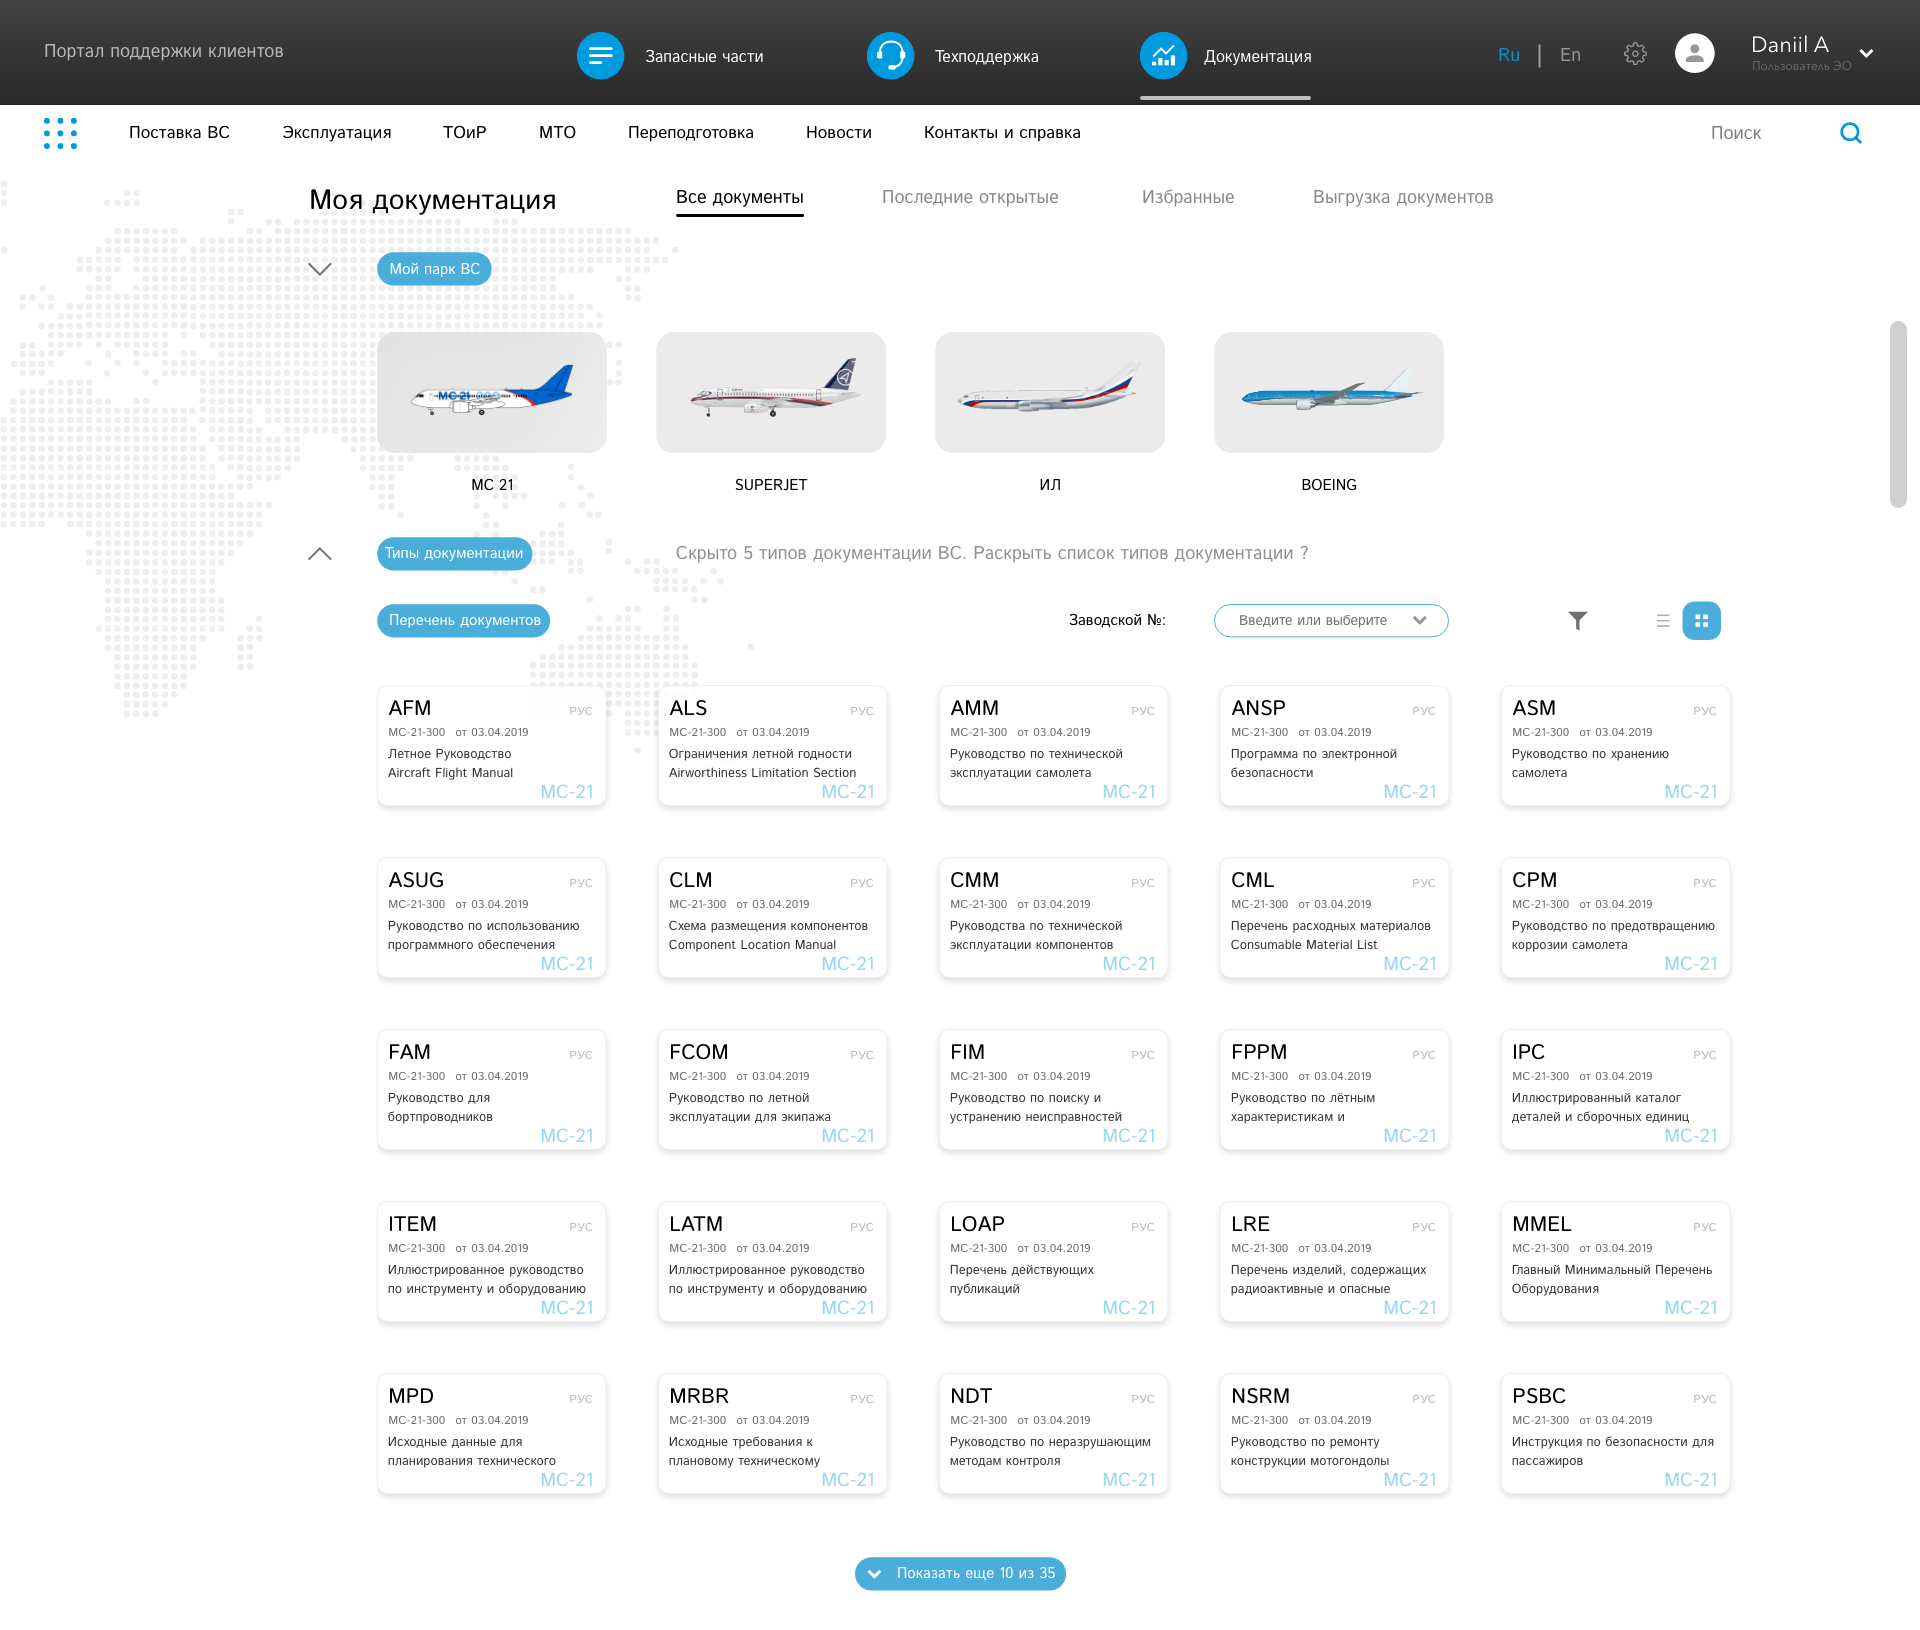Switch to Избранные tab
This screenshot has height=1630, width=1920.
pos(1188,198)
